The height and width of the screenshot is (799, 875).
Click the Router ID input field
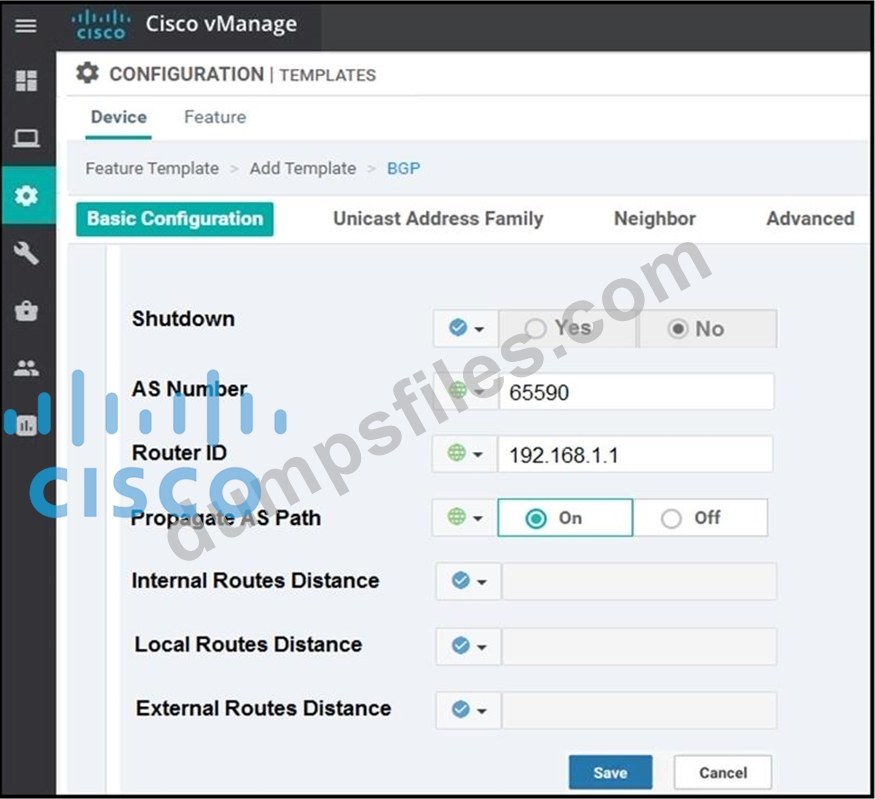(635, 455)
